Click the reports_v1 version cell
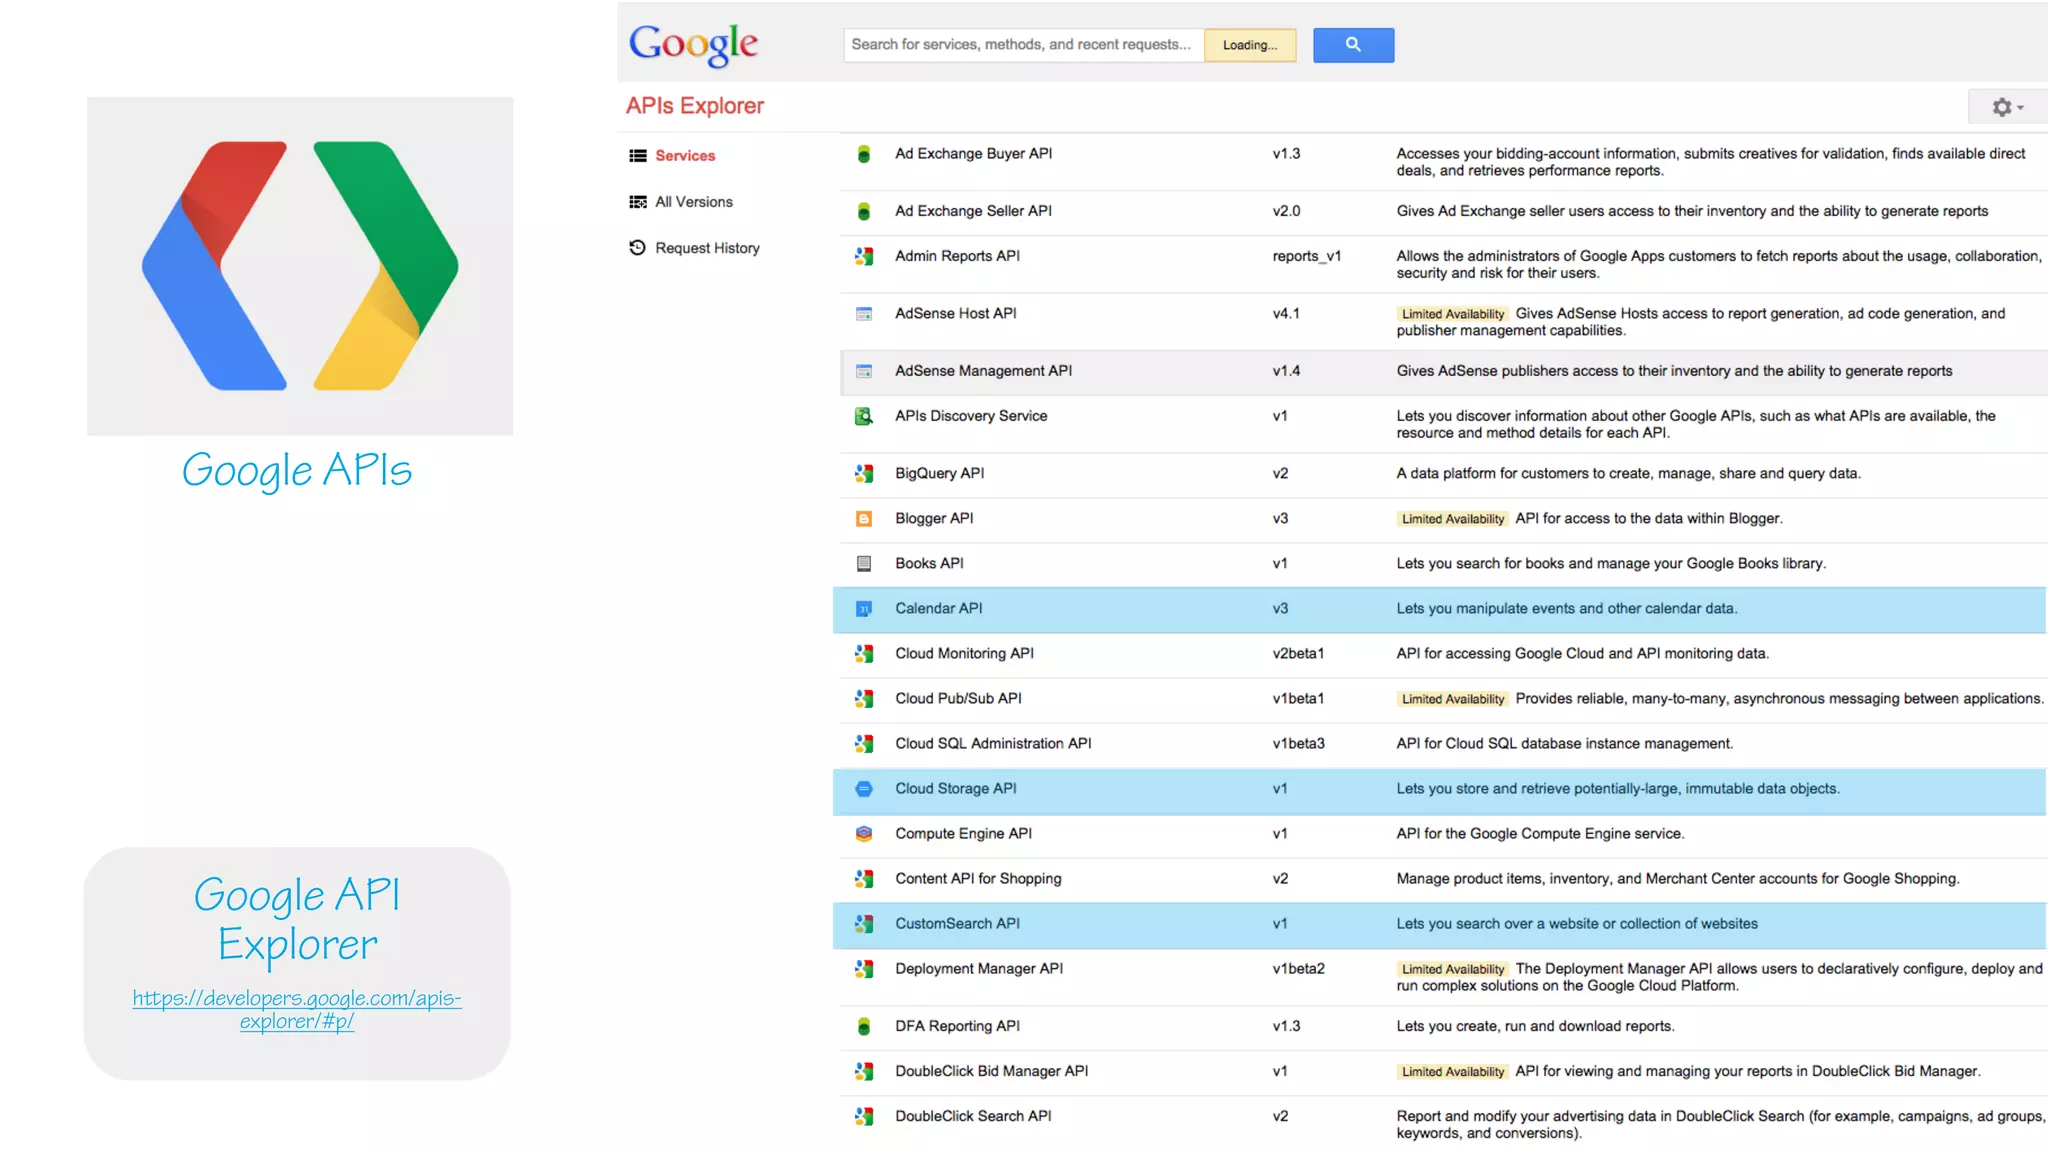The image size is (2048, 1152). (x=1306, y=256)
